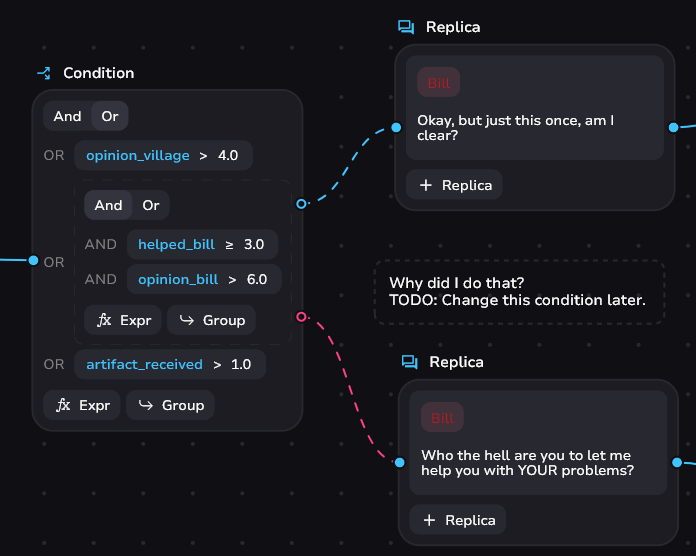
Task: Click the TODO comment note
Action: click(x=519, y=291)
